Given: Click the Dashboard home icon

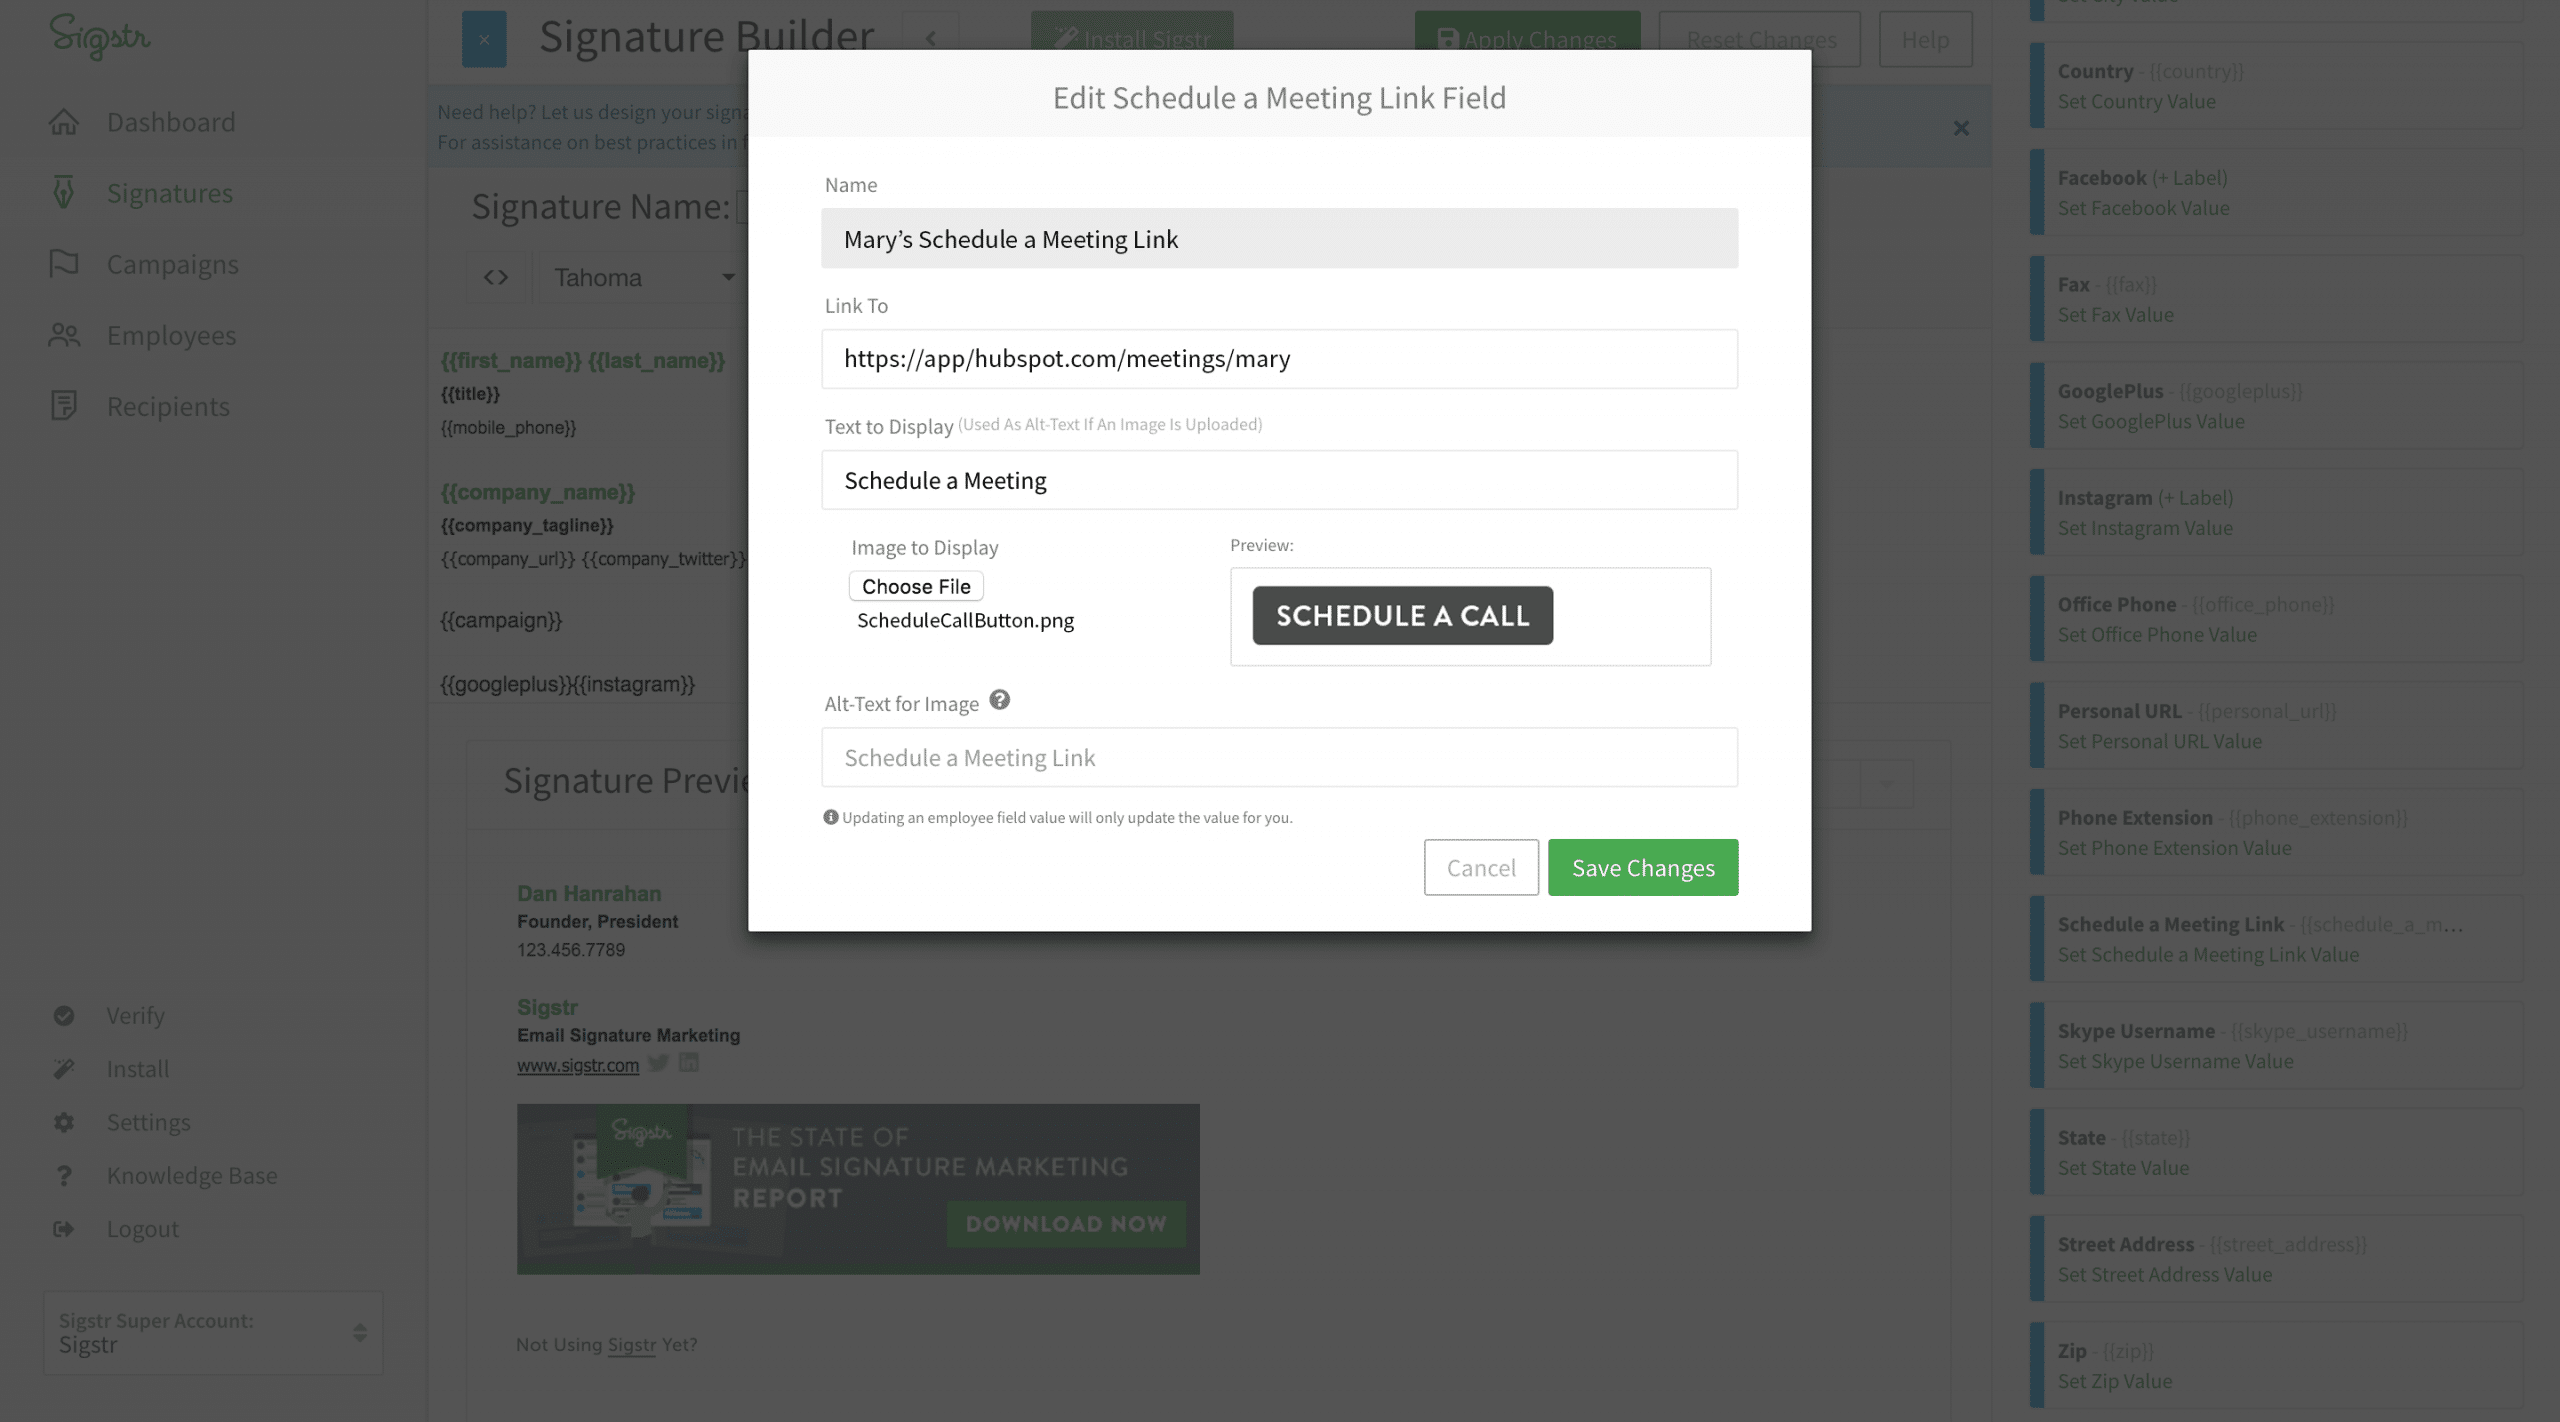Looking at the screenshot, I should pos(64,122).
